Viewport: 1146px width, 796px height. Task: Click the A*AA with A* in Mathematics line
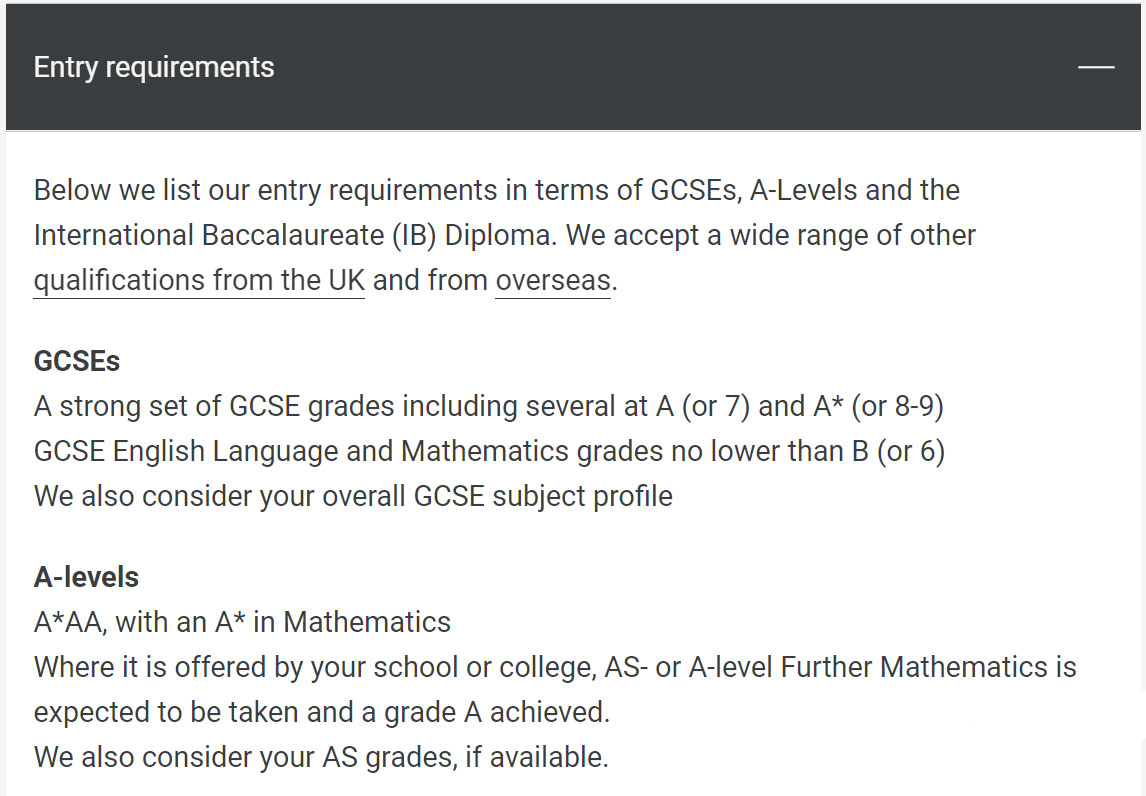(243, 622)
